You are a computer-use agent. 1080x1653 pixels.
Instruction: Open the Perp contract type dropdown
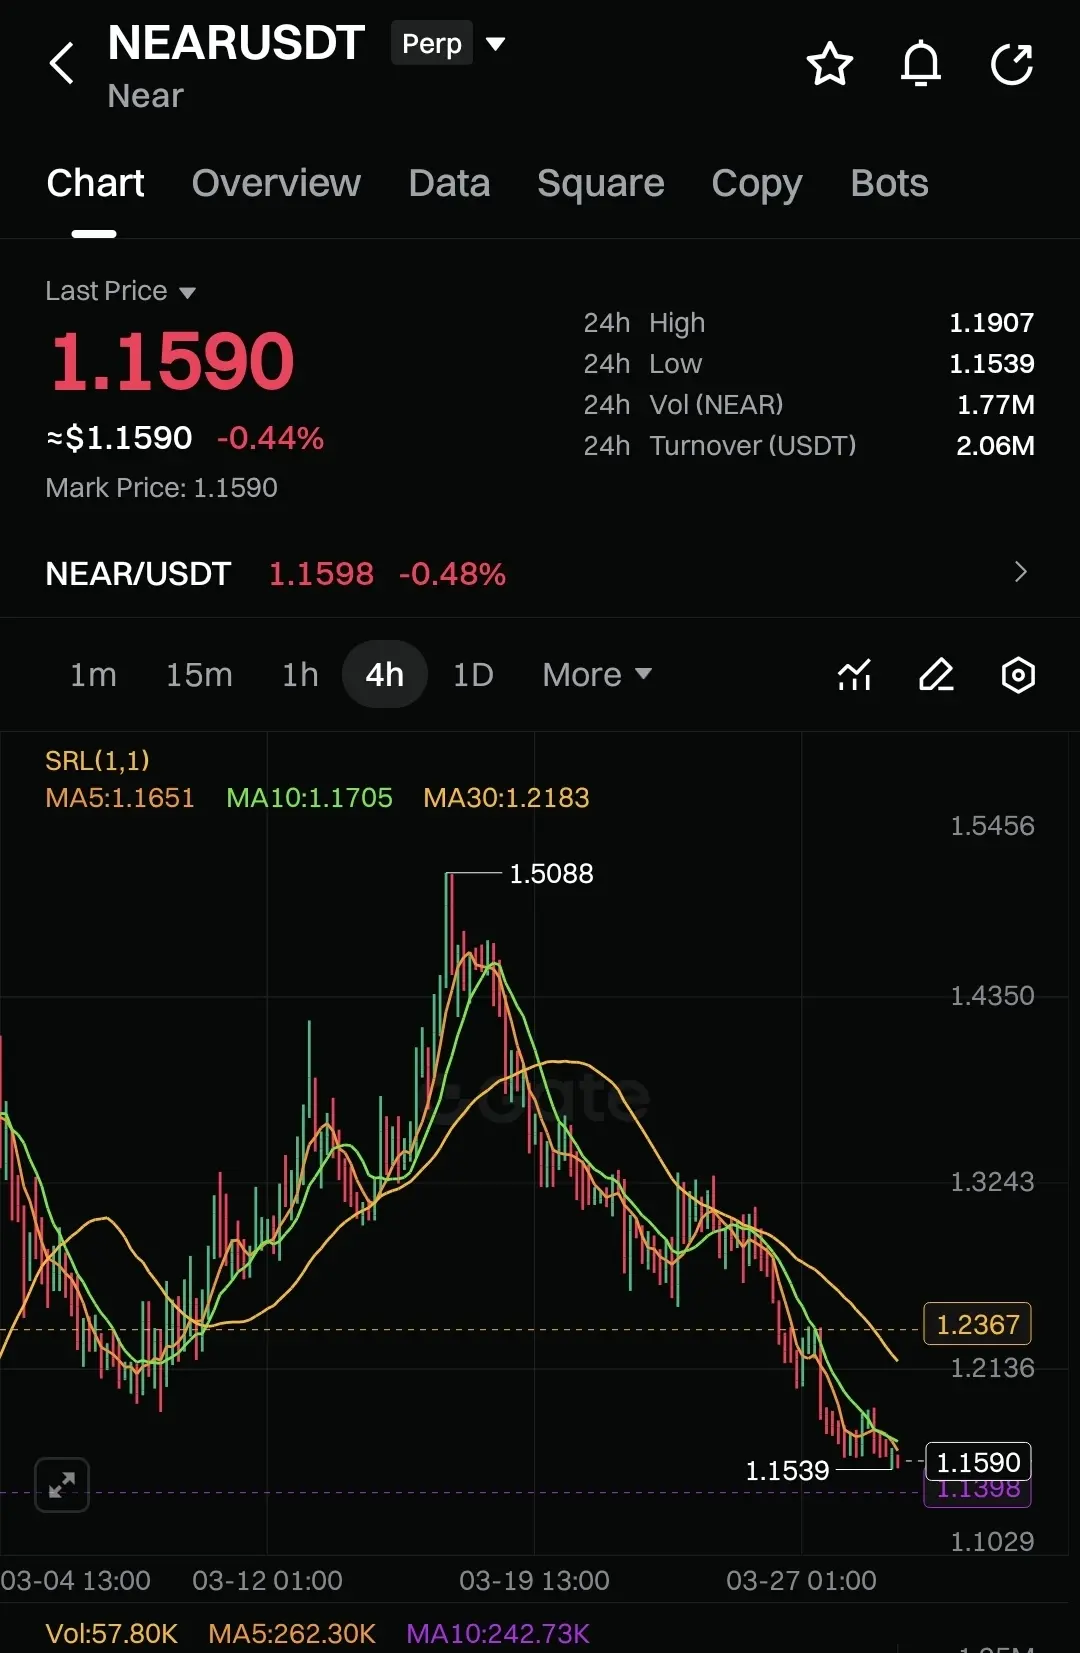point(448,43)
